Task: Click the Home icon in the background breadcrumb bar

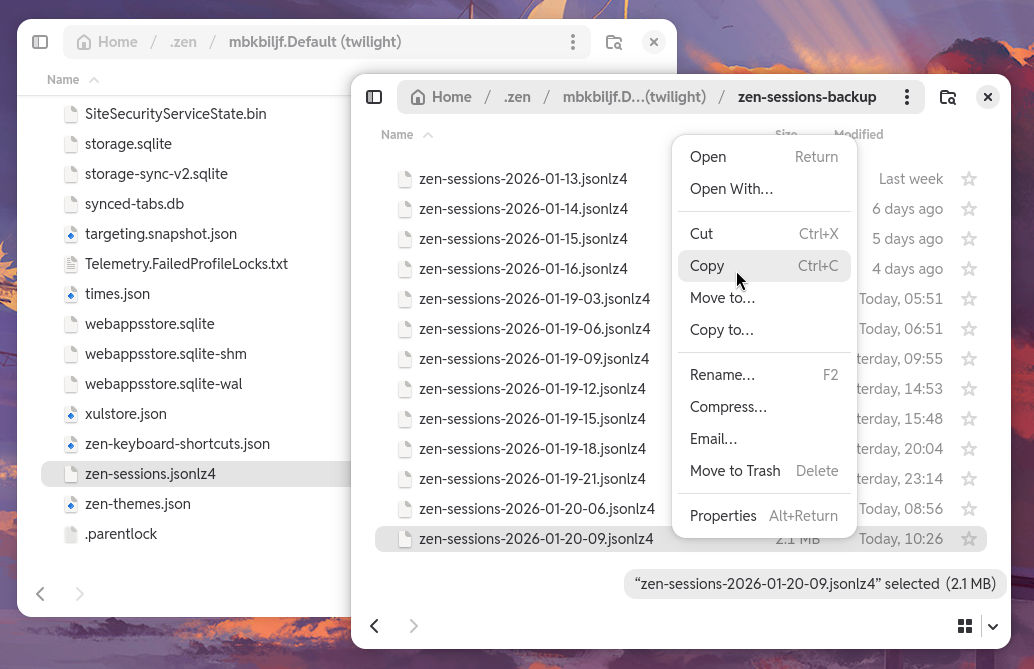Action: 85,42
